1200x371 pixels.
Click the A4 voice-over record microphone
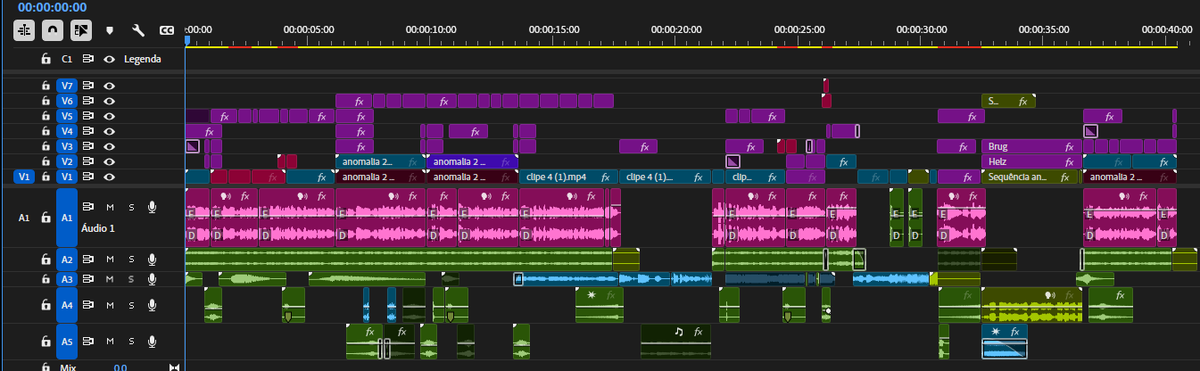(x=152, y=304)
